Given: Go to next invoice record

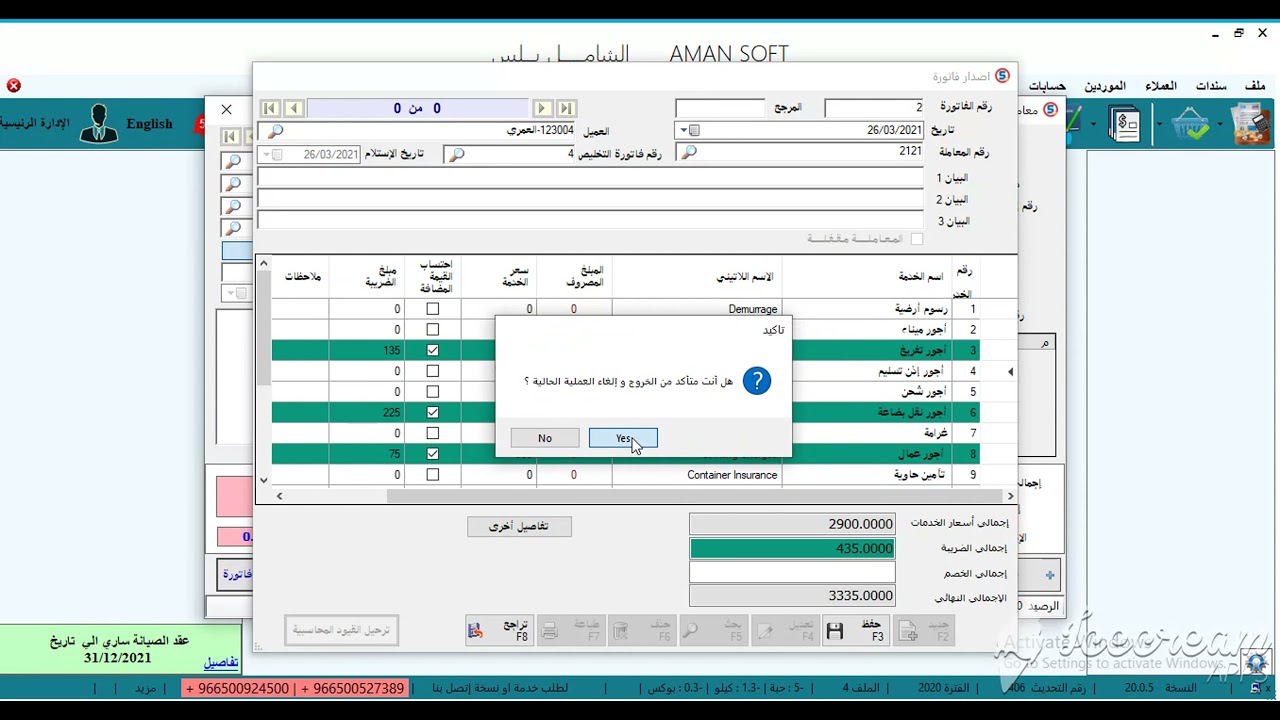Looking at the screenshot, I should pos(542,108).
